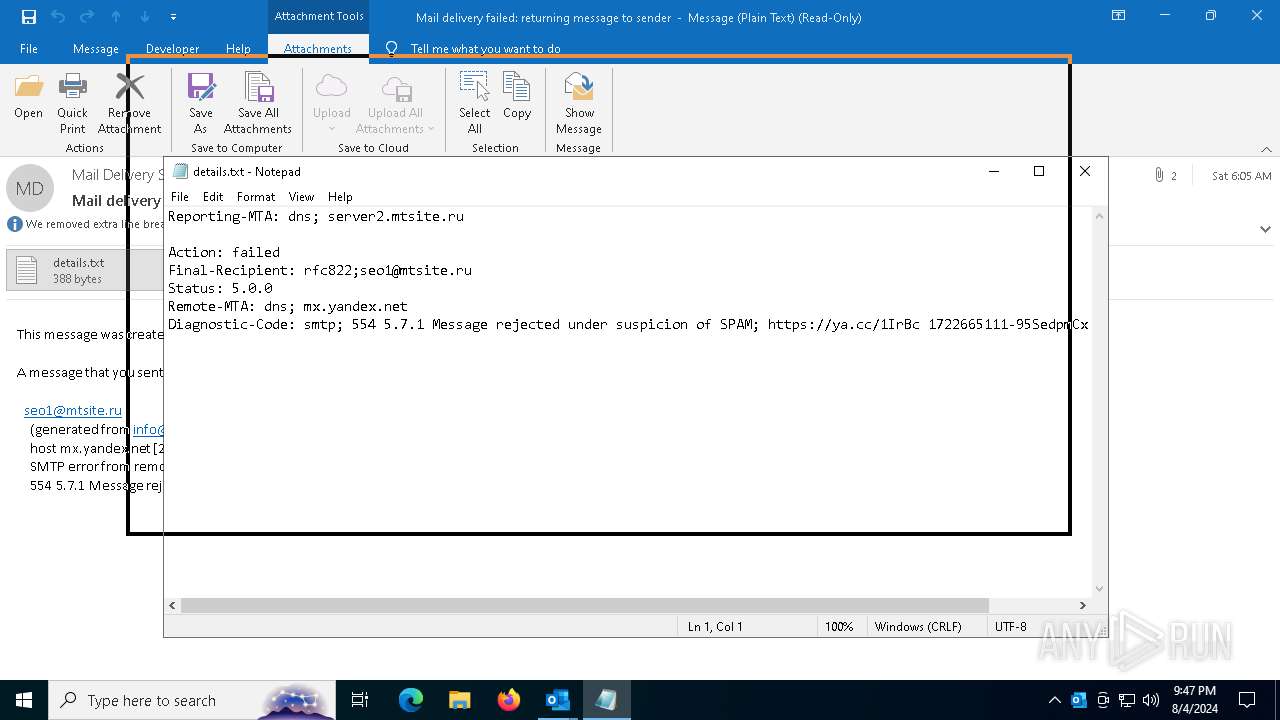The image size is (1280, 720).
Task: Open the volume control in system tray
Action: (x=1151, y=700)
